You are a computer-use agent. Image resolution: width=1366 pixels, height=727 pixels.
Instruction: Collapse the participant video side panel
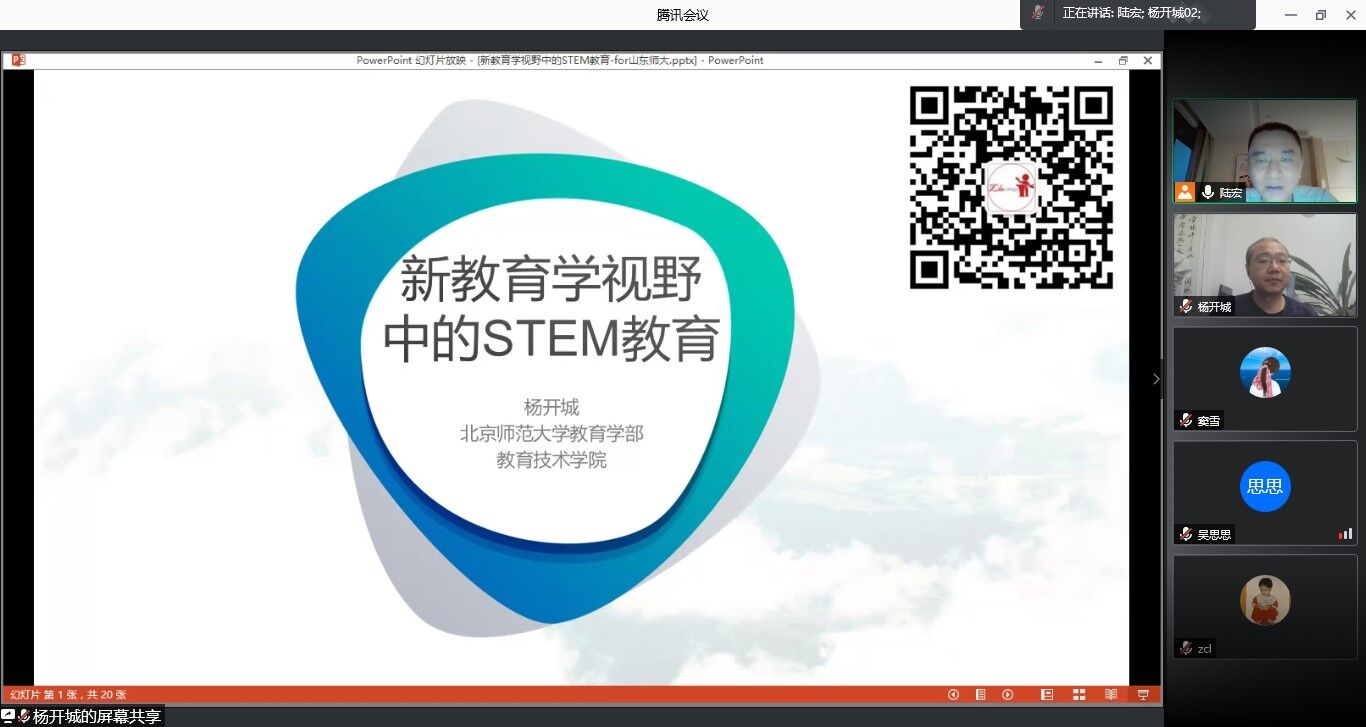point(1156,379)
